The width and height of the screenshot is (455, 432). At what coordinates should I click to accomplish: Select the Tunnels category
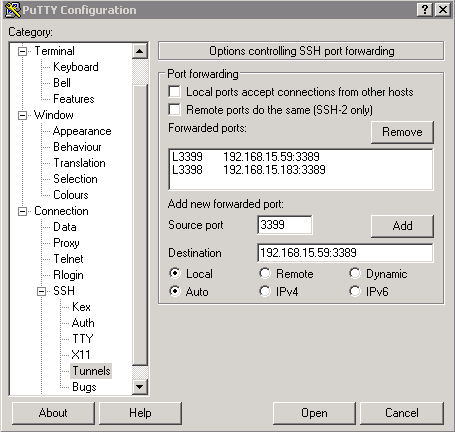click(91, 371)
